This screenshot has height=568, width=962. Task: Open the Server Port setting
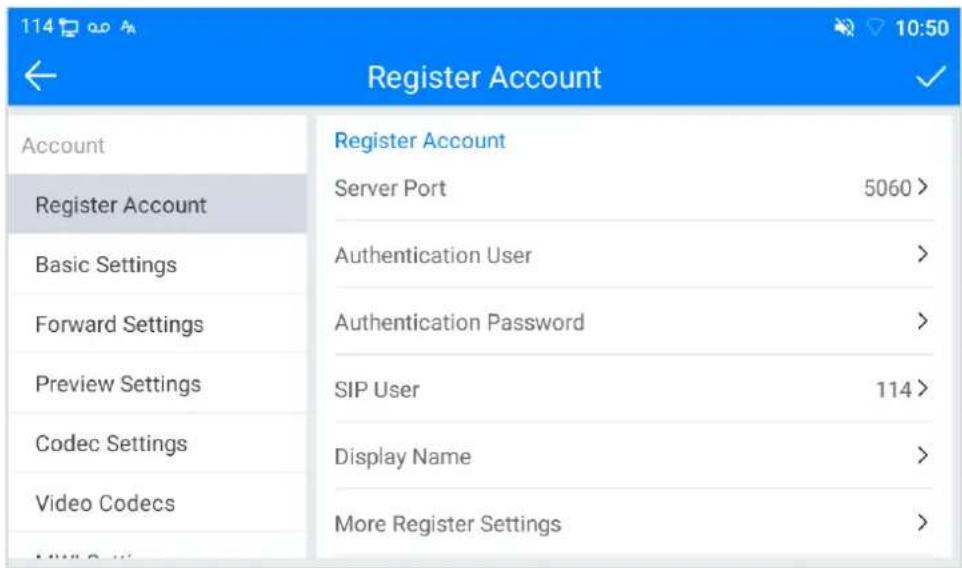[x=634, y=188]
